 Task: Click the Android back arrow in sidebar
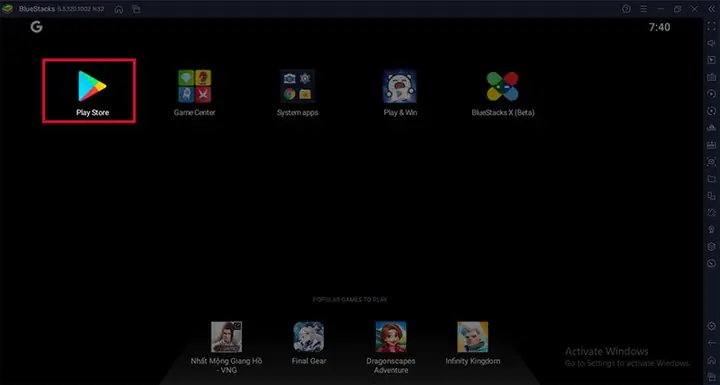click(x=711, y=343)
